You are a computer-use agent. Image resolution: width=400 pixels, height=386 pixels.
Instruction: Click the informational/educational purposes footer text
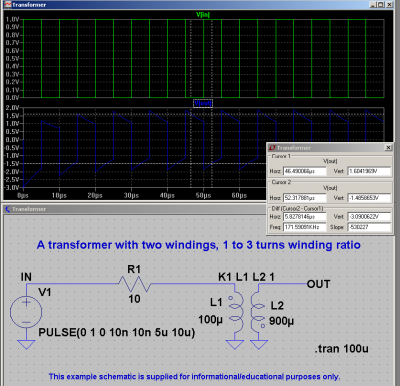pyautogui.click(x=194, y=377)
